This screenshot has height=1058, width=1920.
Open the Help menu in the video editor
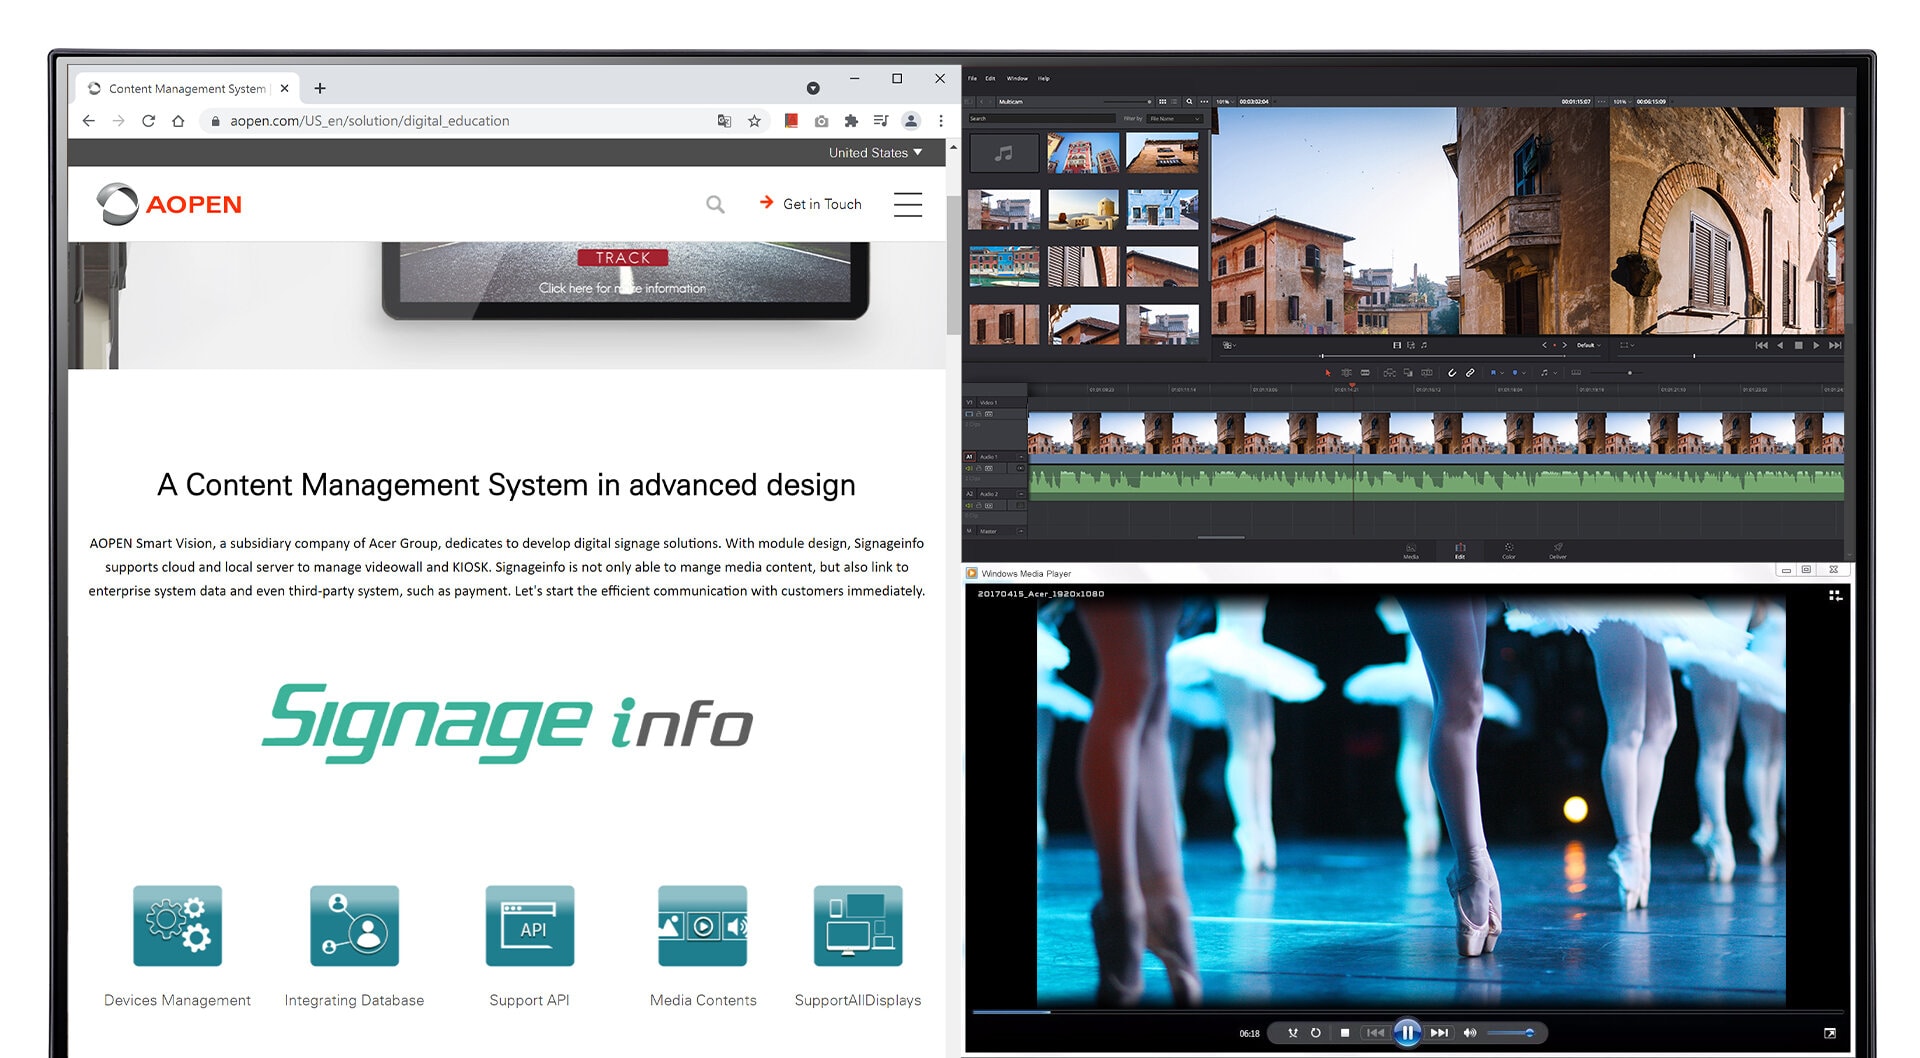tap(1043, 78)
